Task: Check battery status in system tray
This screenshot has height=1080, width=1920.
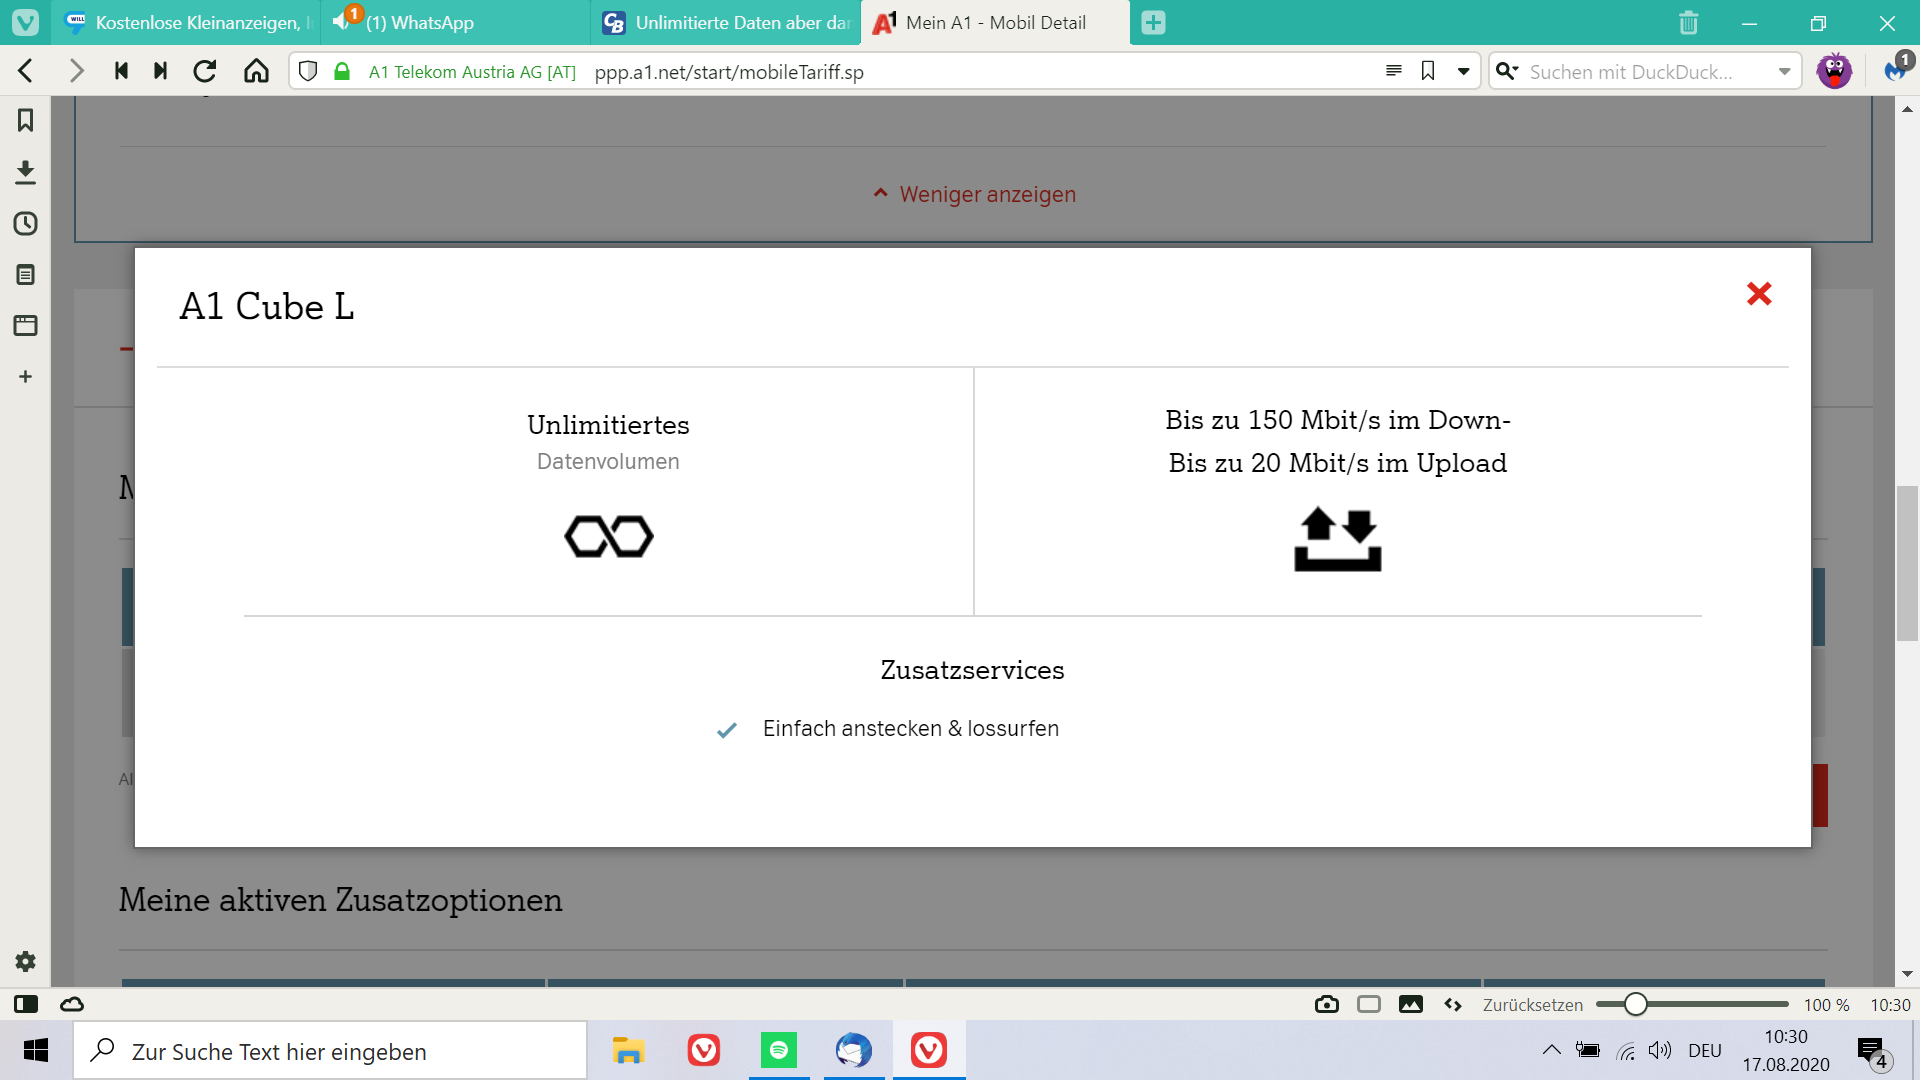Action: tap(1588, 1050)
